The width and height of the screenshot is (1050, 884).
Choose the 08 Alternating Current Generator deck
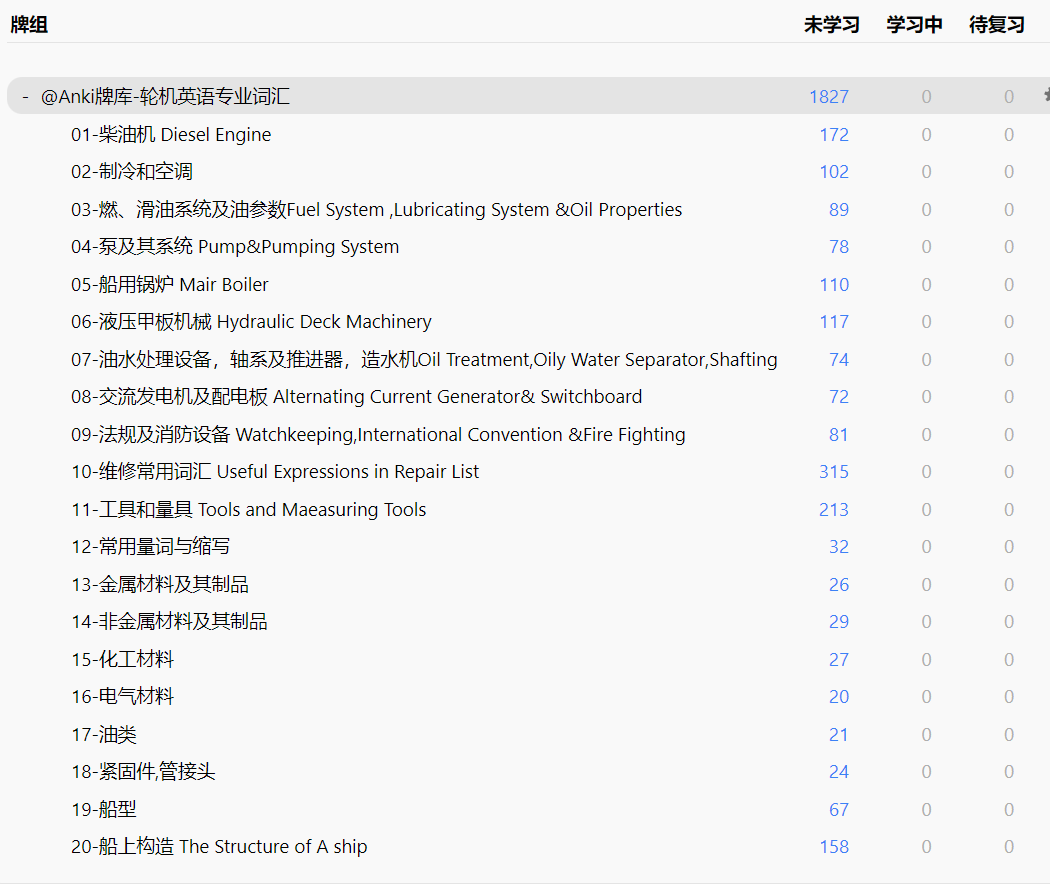coord(356,397)
